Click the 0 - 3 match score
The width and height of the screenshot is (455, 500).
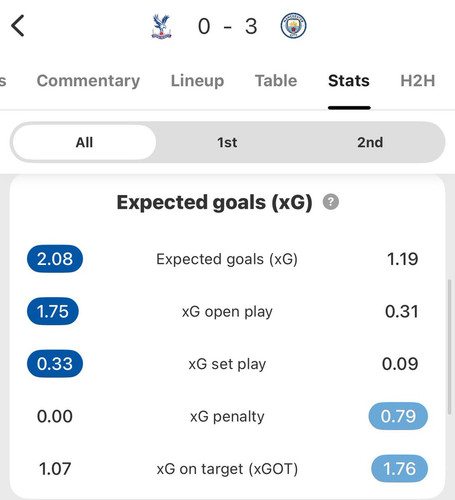pos(228,26)
